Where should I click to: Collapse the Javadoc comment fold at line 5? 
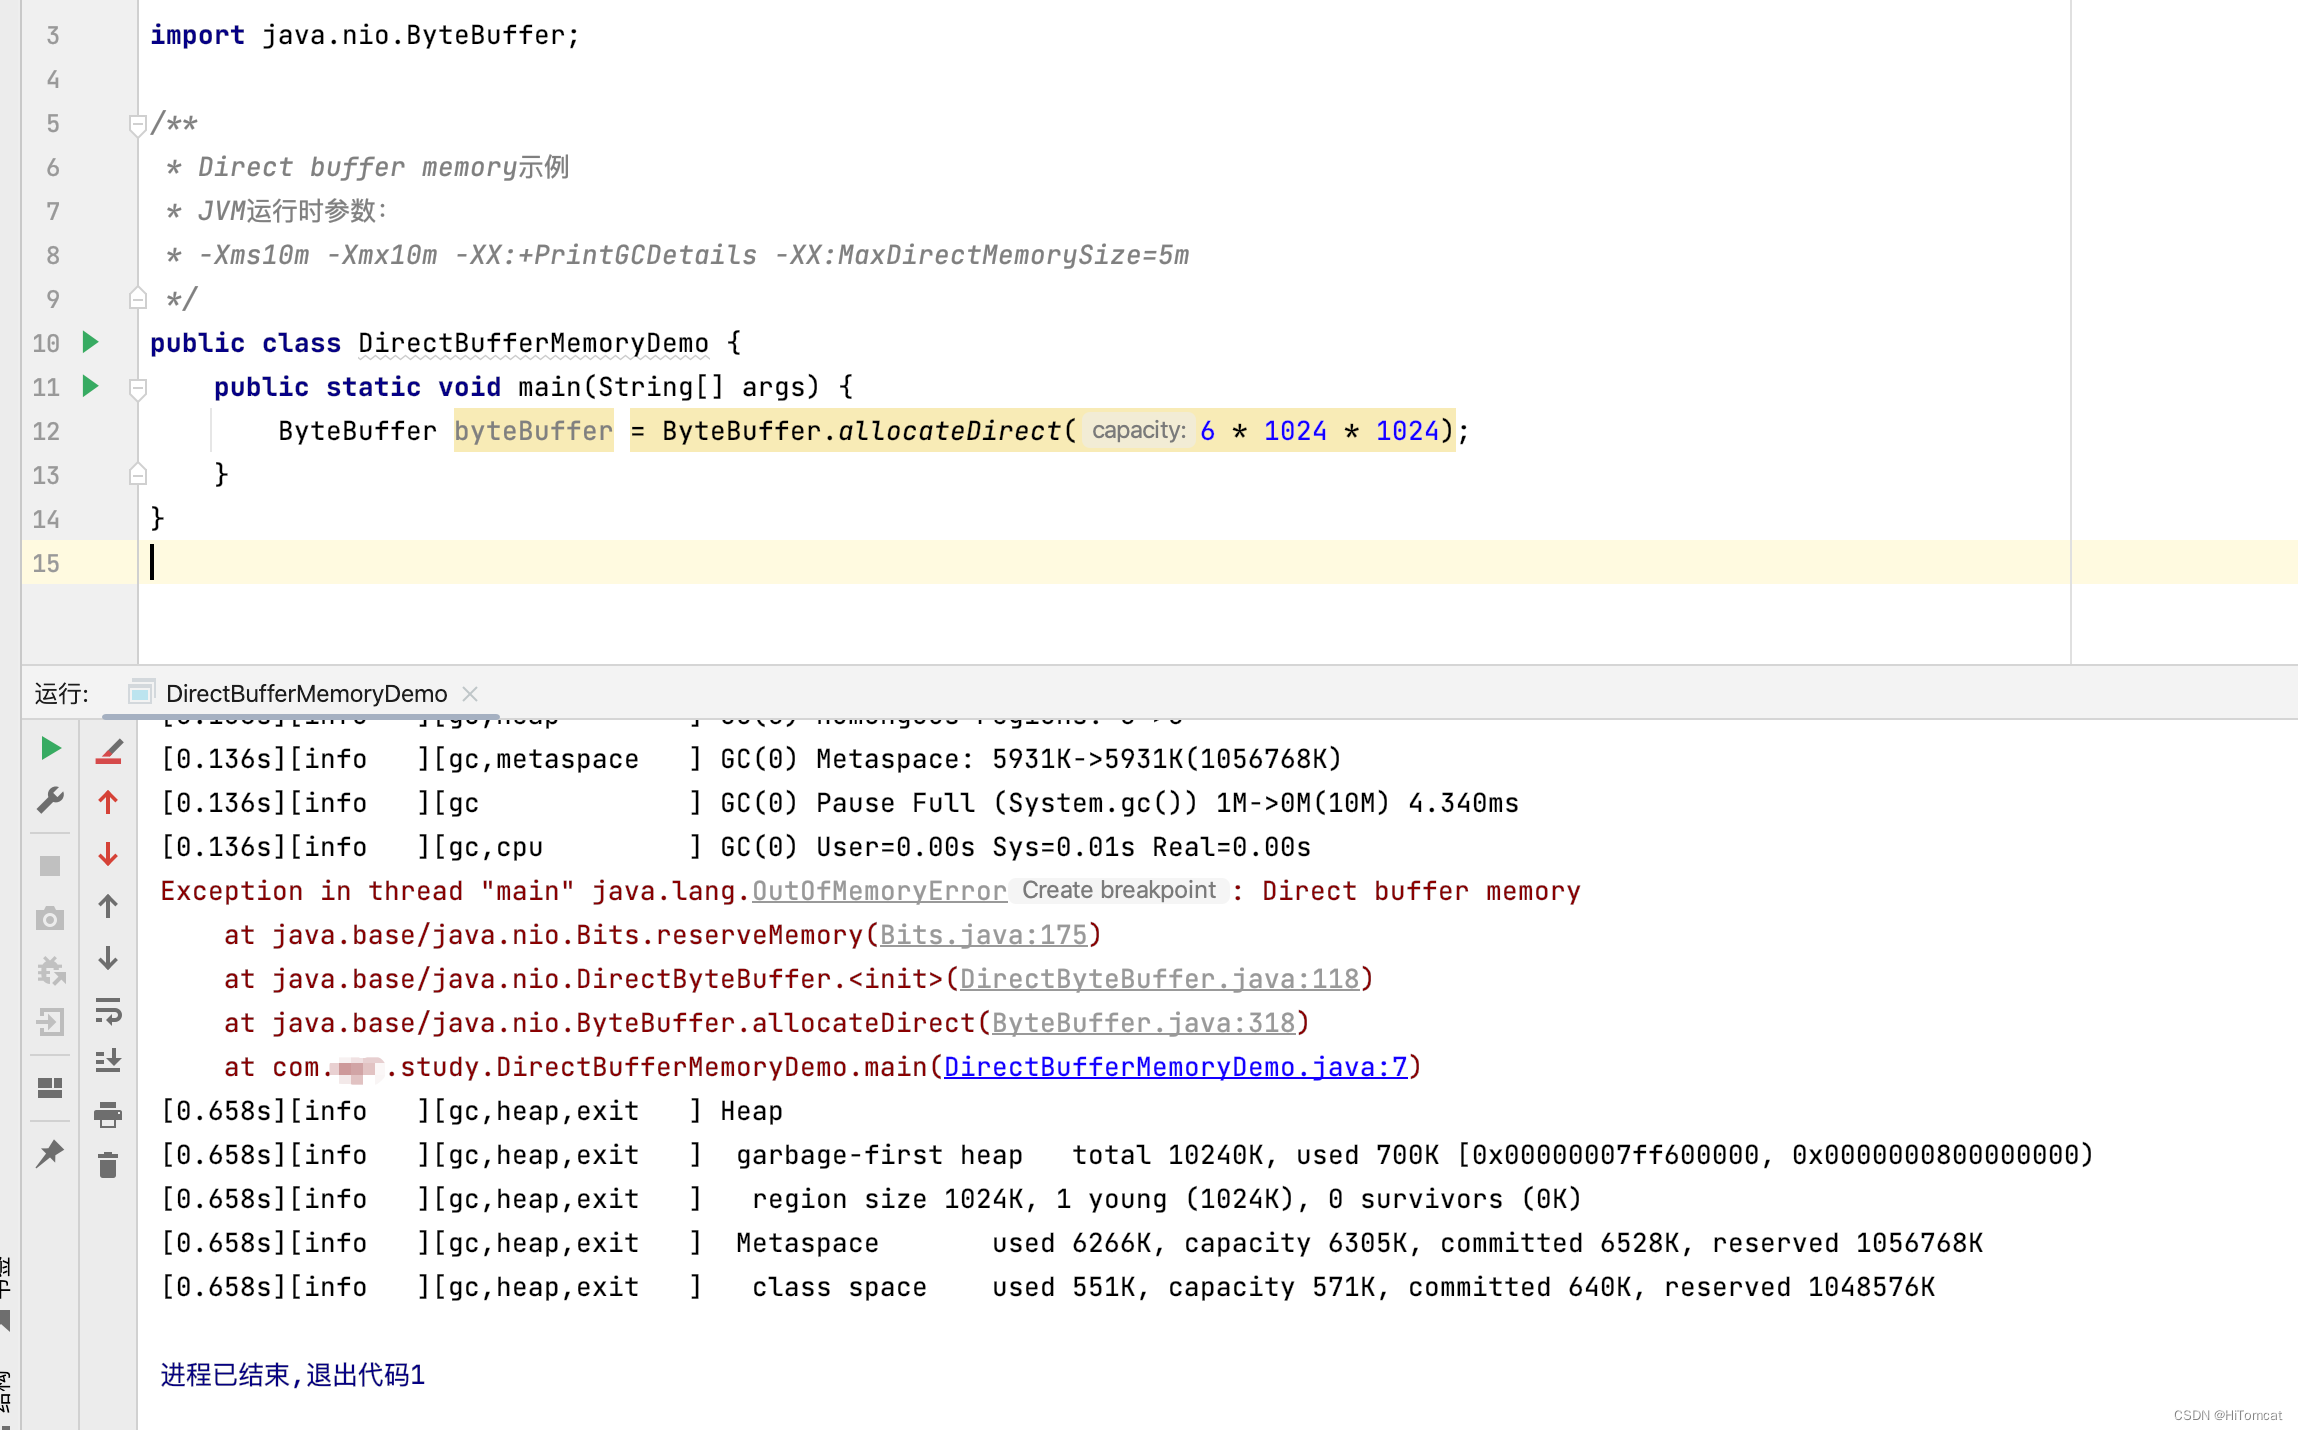point(138,124)
